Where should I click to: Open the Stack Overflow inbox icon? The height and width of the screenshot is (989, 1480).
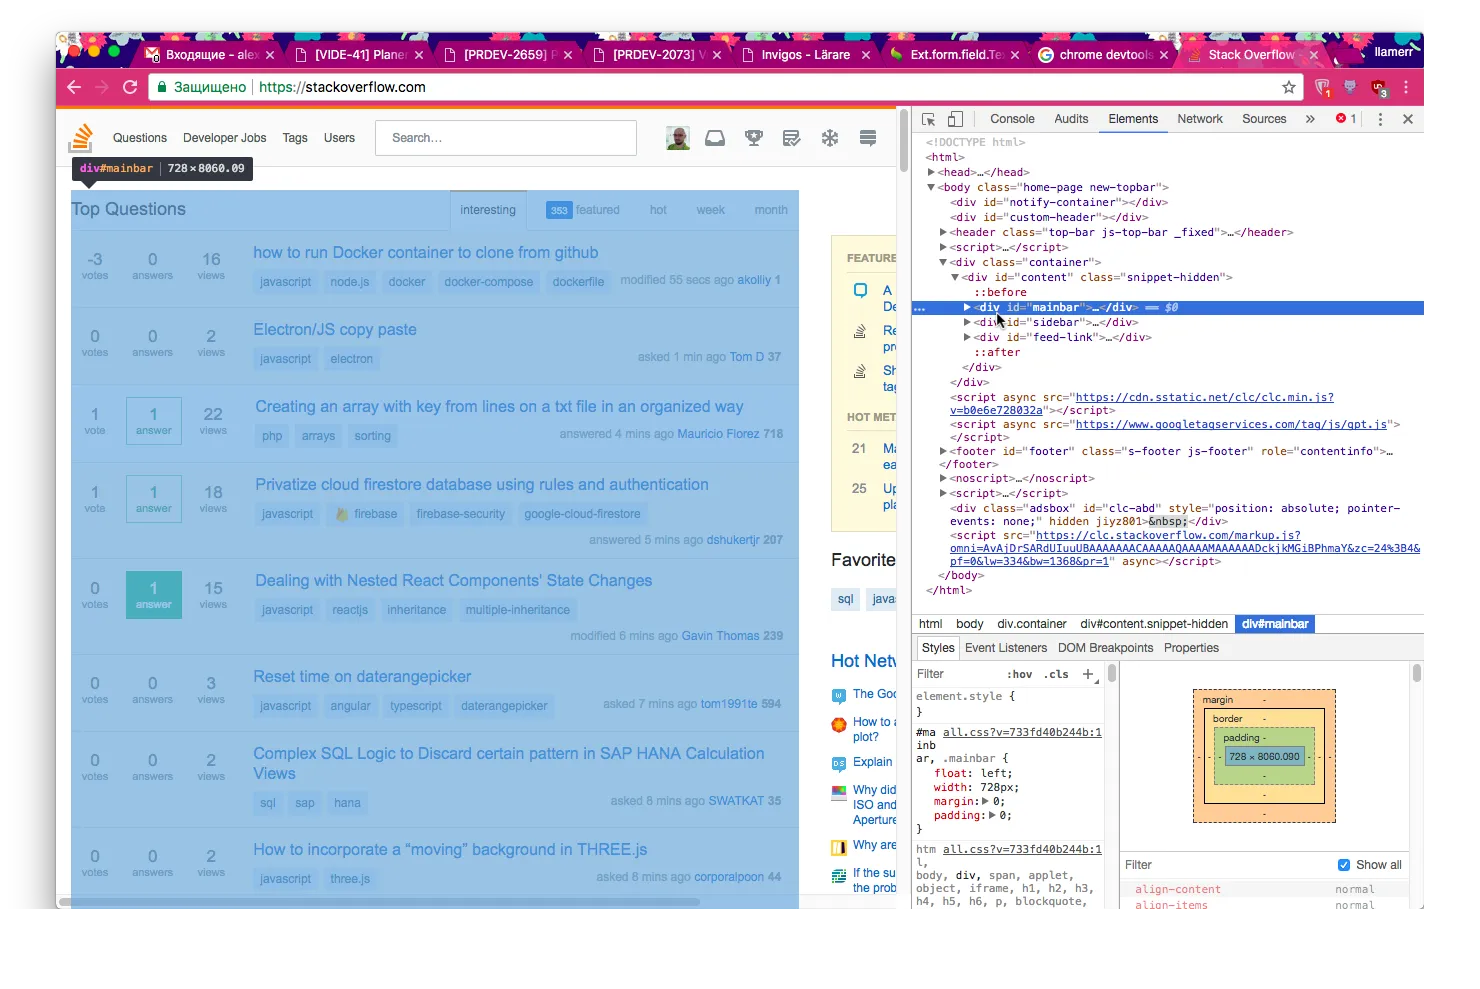[715, 138]
